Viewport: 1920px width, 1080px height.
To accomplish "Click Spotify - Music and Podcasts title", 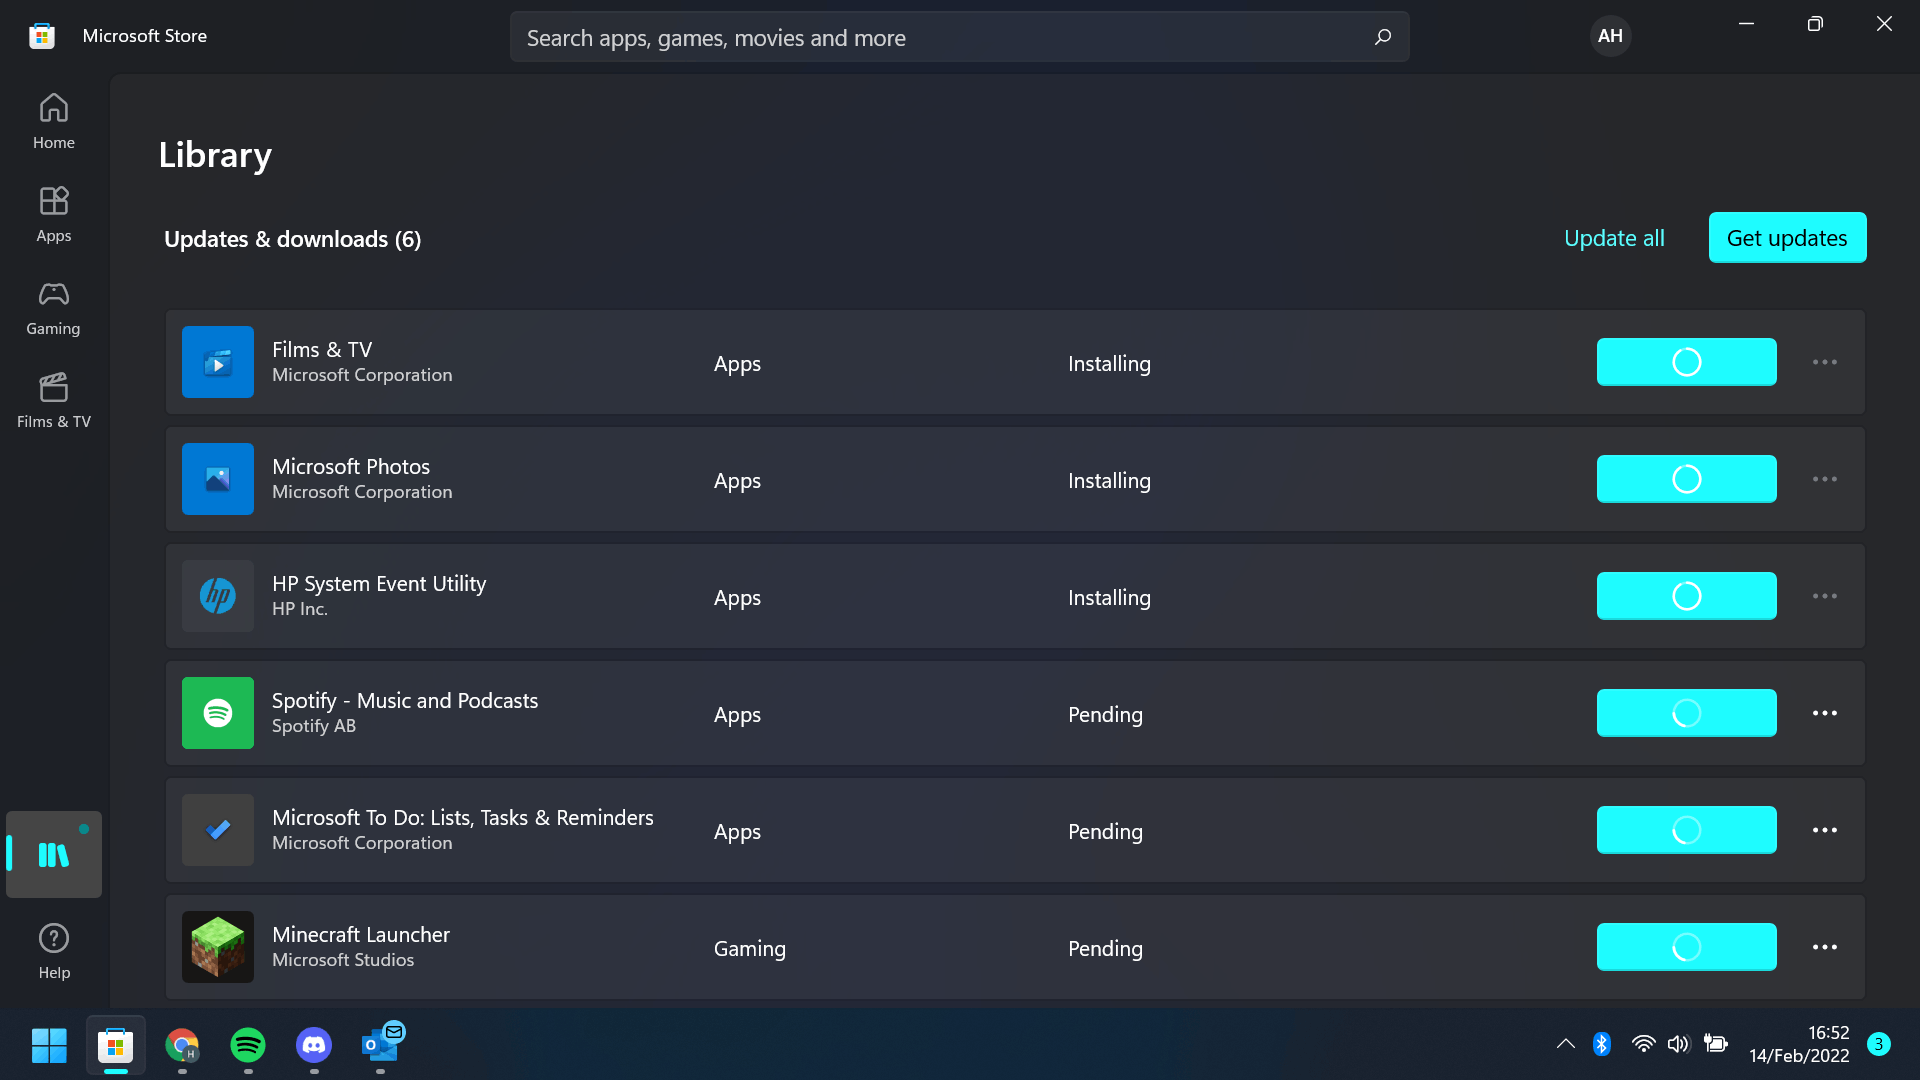I will 405,701.
